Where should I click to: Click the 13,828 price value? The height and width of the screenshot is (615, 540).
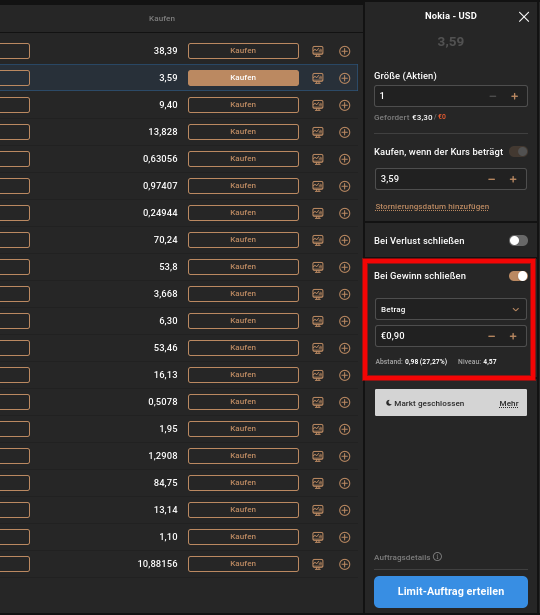[x=163, y=132]
